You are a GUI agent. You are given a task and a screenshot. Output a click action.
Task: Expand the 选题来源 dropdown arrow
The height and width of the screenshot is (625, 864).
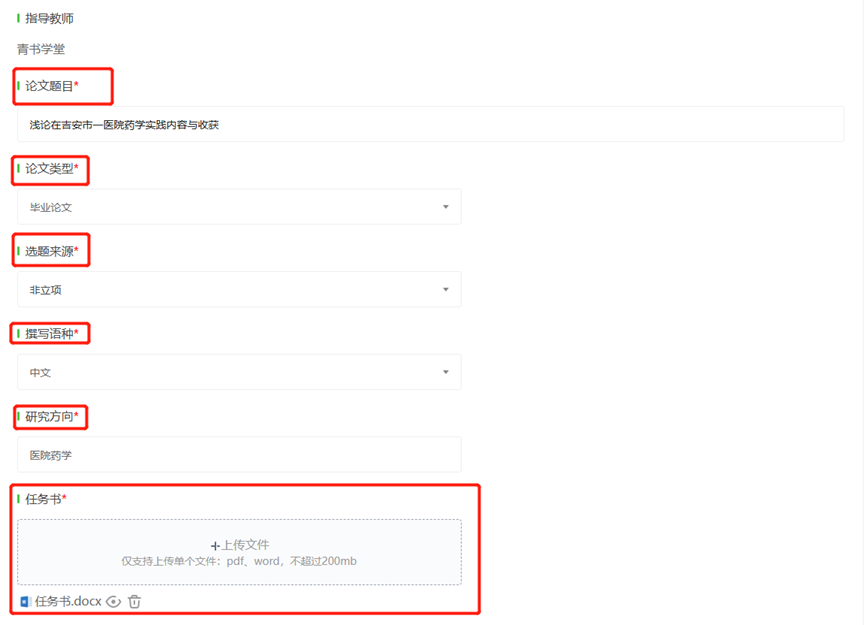click(445, 290)
